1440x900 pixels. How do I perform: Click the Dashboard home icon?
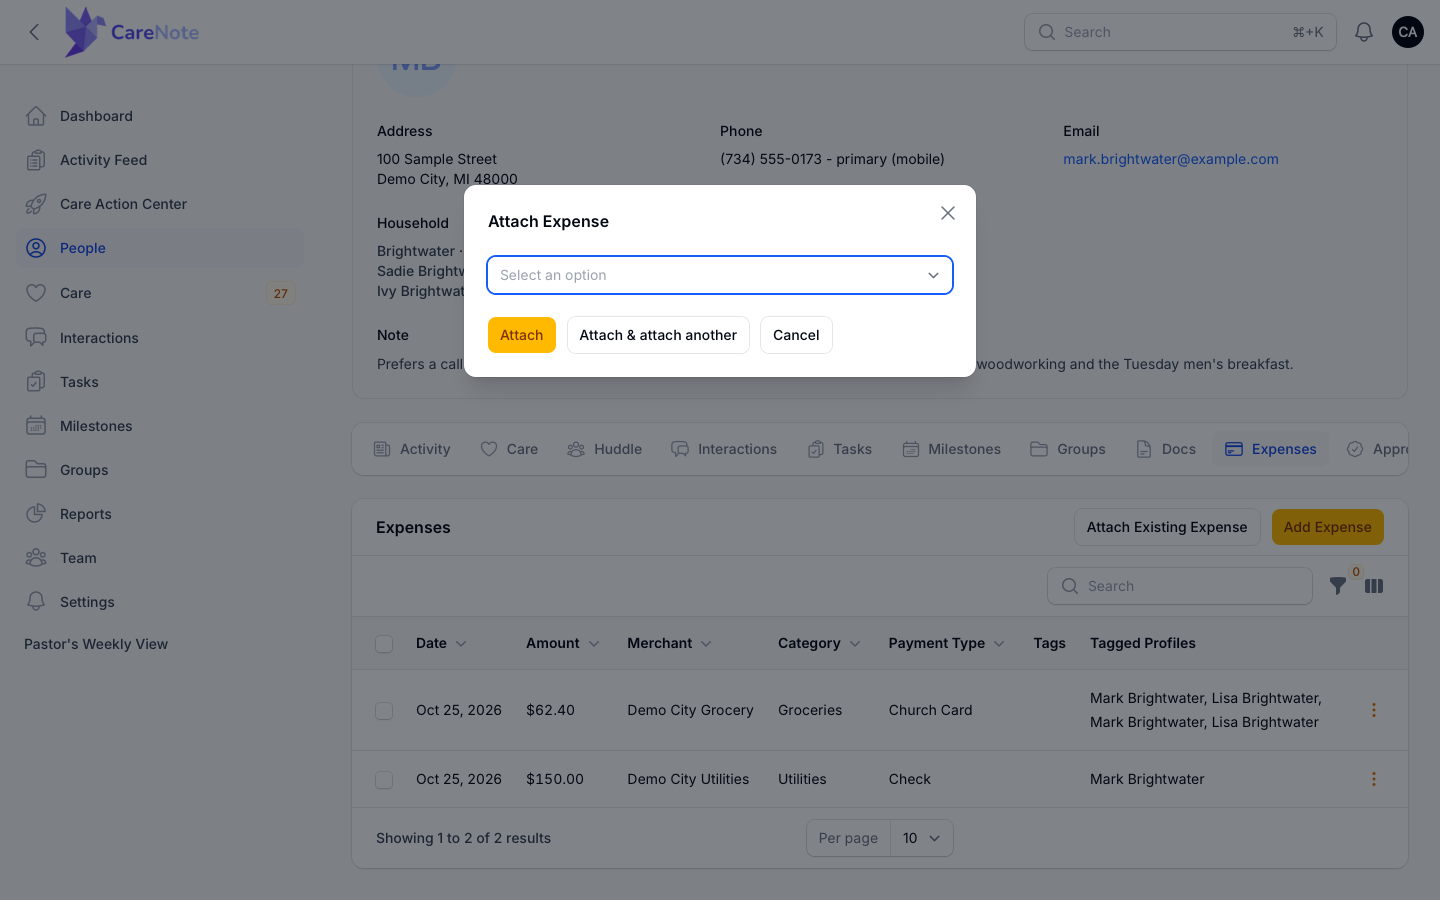tap(36, 116)
